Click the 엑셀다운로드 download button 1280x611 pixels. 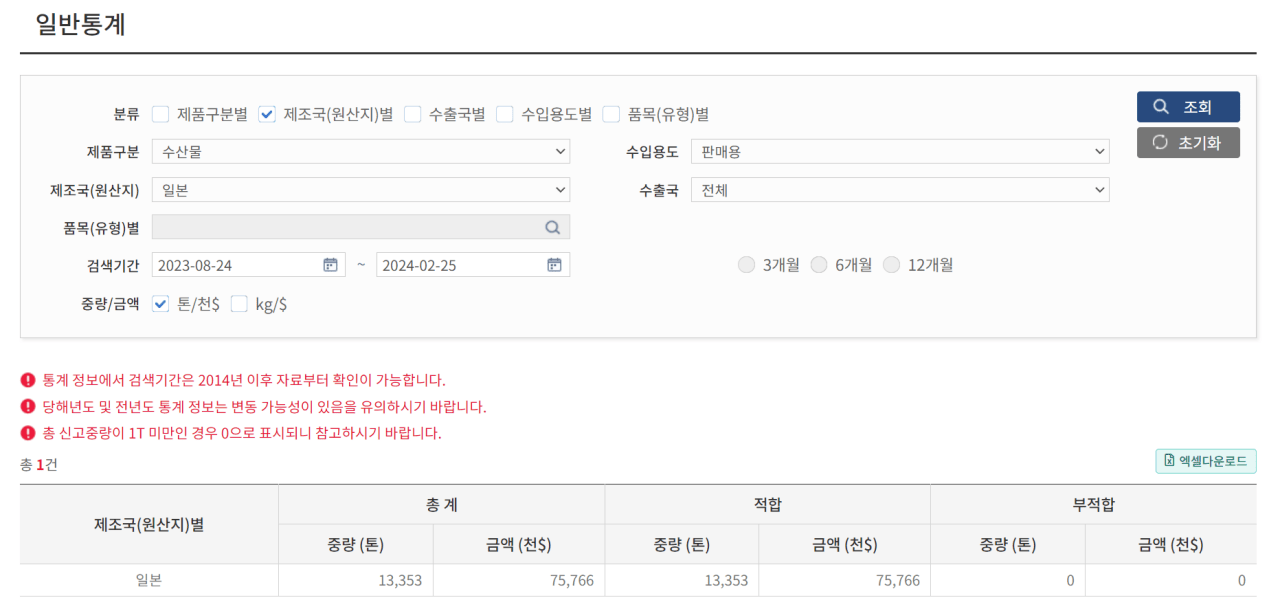pyautogui.click(x=1206, y=461)
